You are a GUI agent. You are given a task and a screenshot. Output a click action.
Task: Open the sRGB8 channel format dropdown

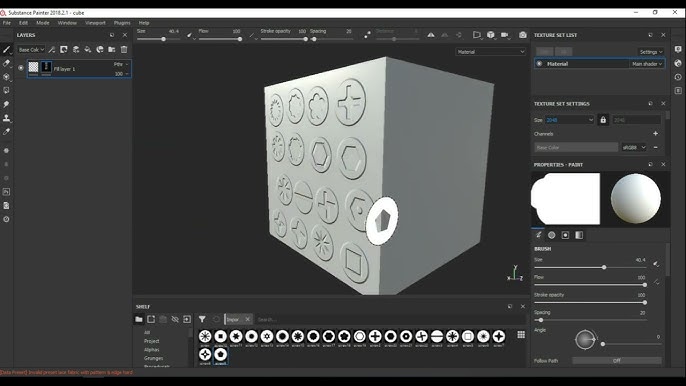tap(634, 147)
